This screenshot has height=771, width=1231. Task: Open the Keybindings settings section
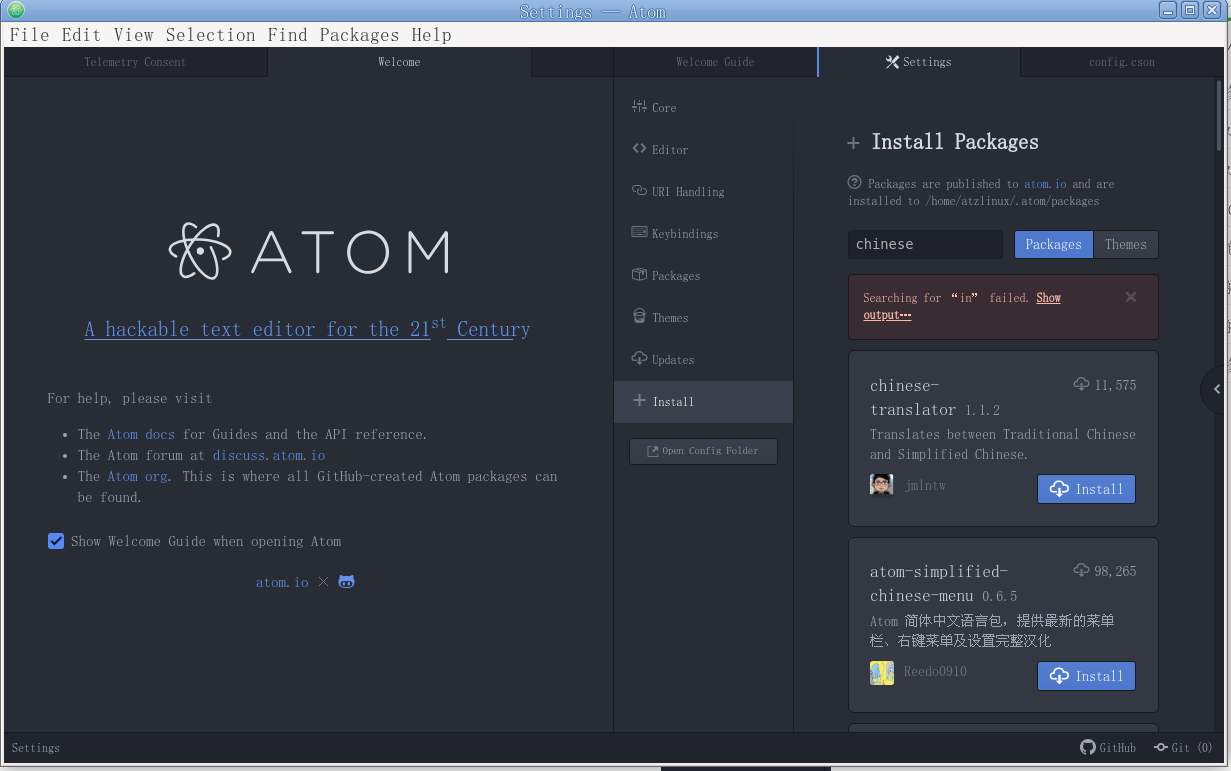tap(703, 233)
